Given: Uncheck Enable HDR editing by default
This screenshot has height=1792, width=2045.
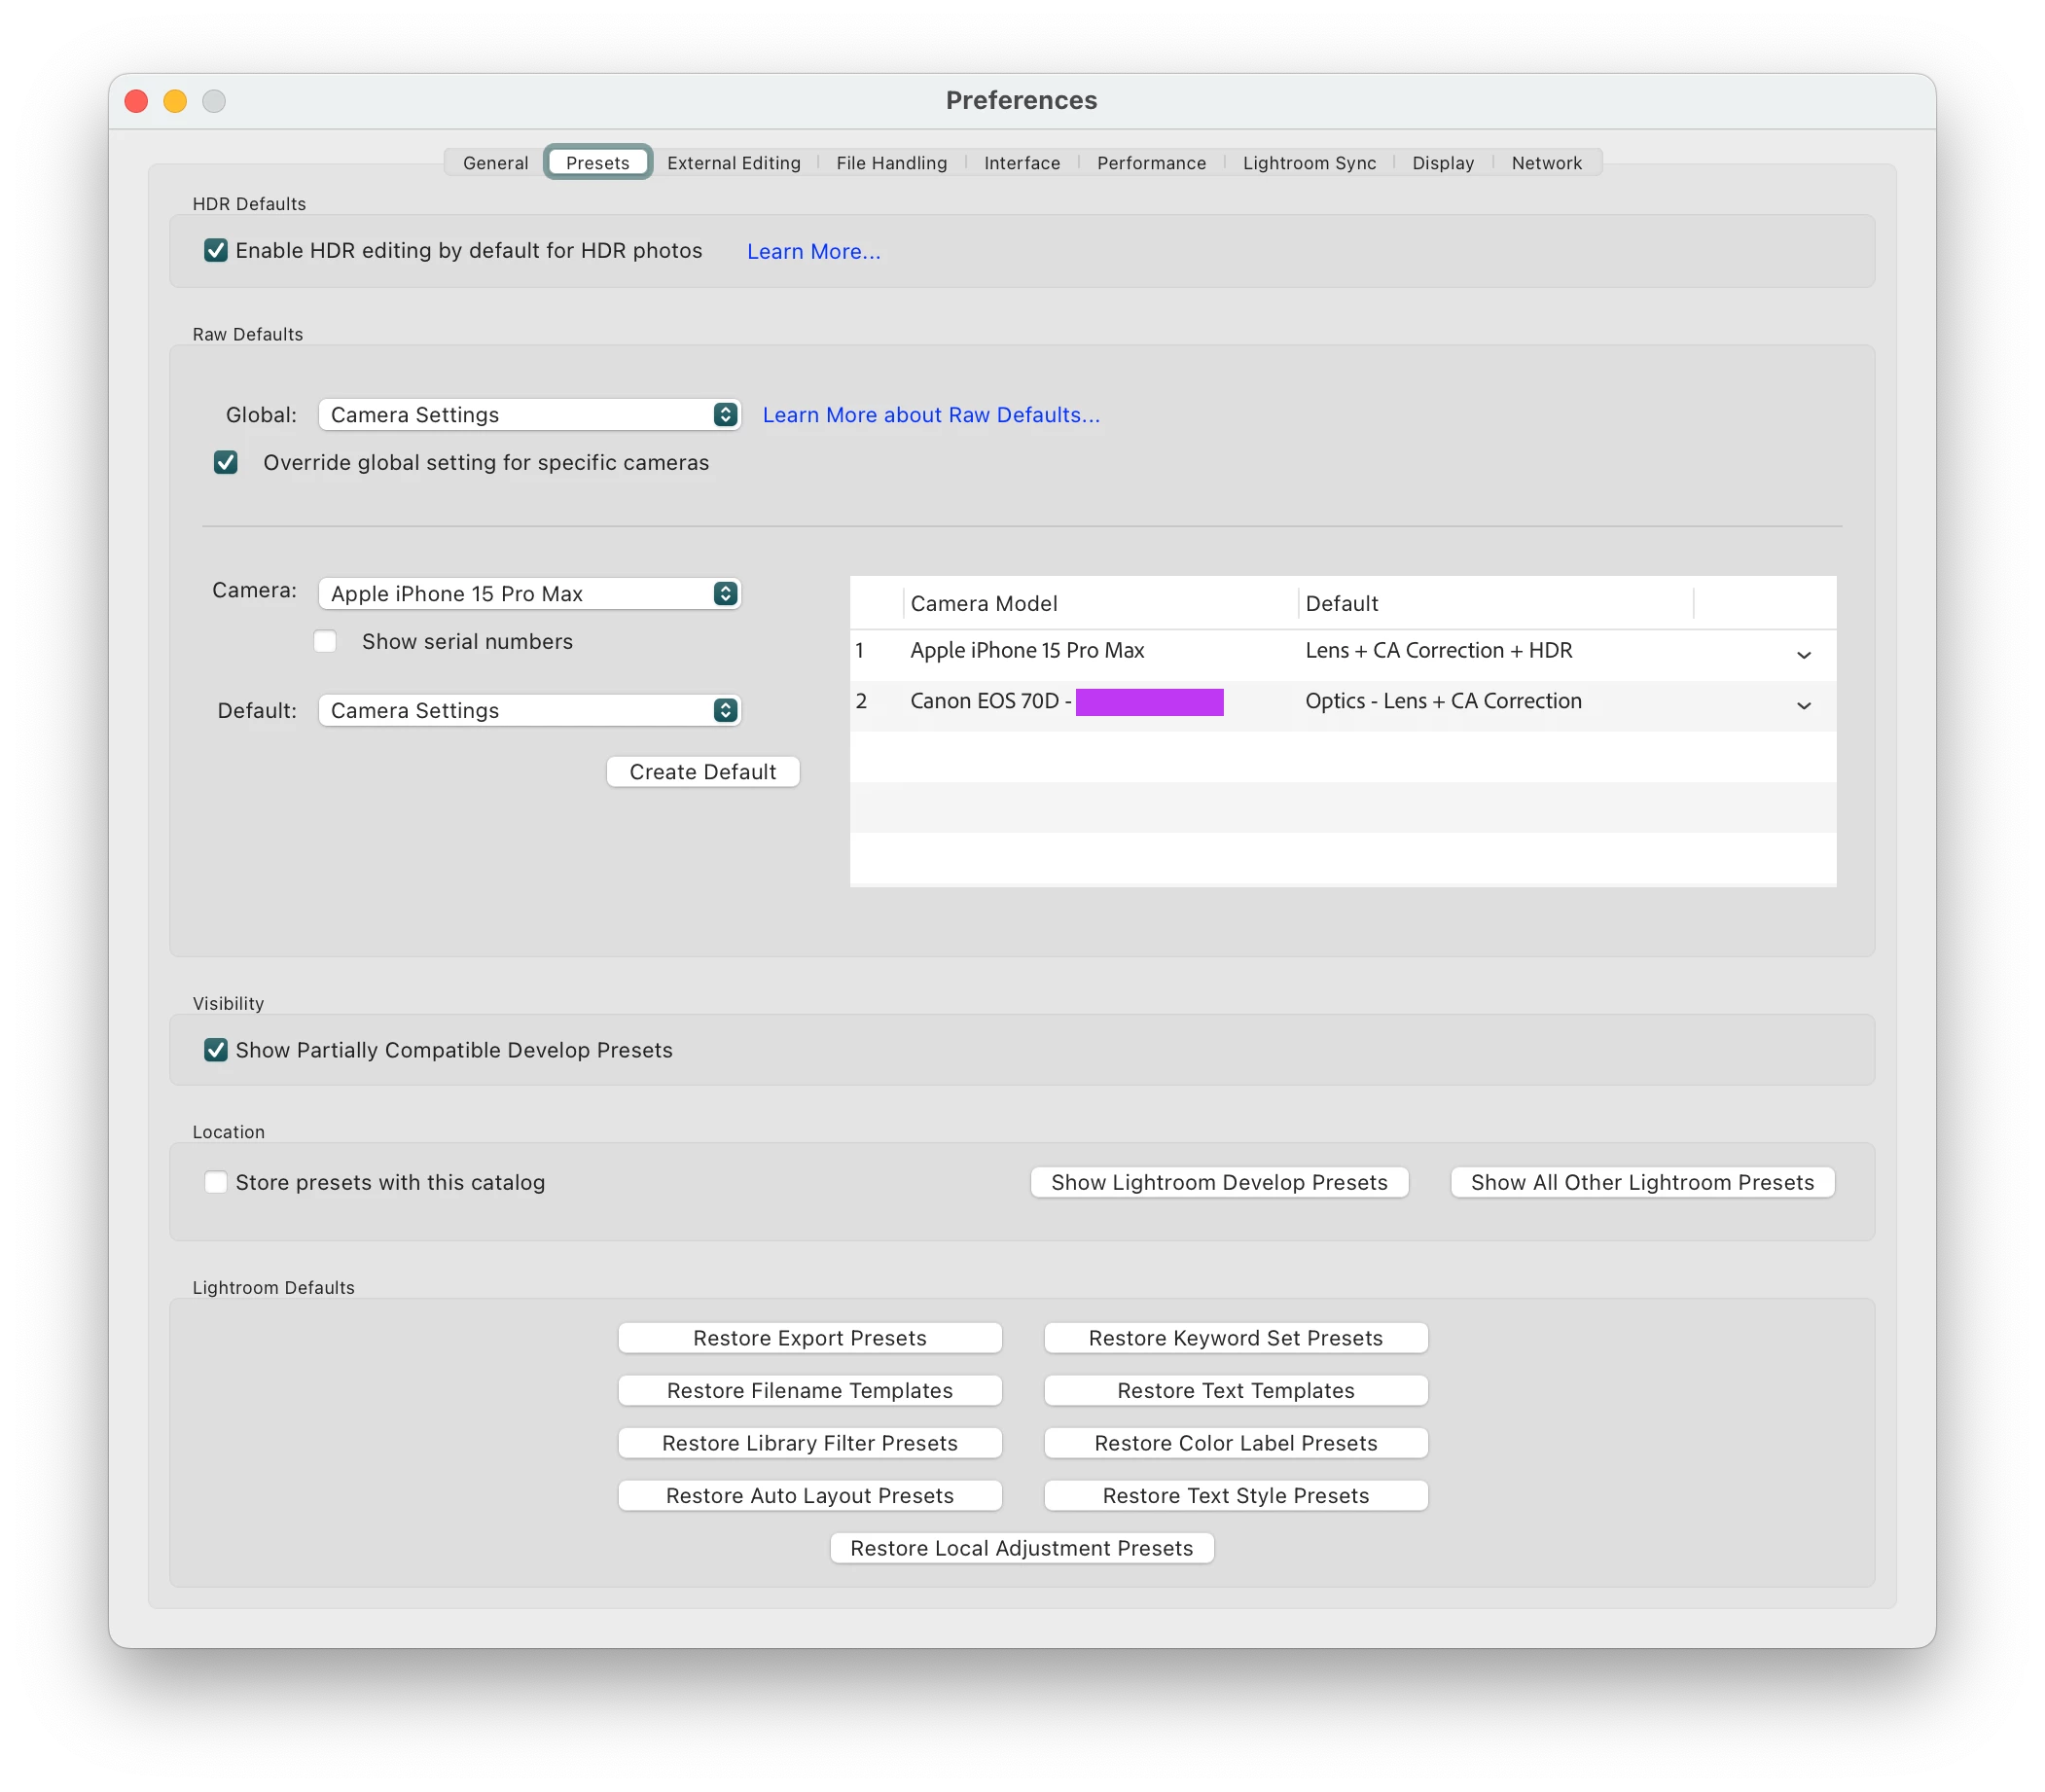Looking at the screenshot, I should 216,250.
